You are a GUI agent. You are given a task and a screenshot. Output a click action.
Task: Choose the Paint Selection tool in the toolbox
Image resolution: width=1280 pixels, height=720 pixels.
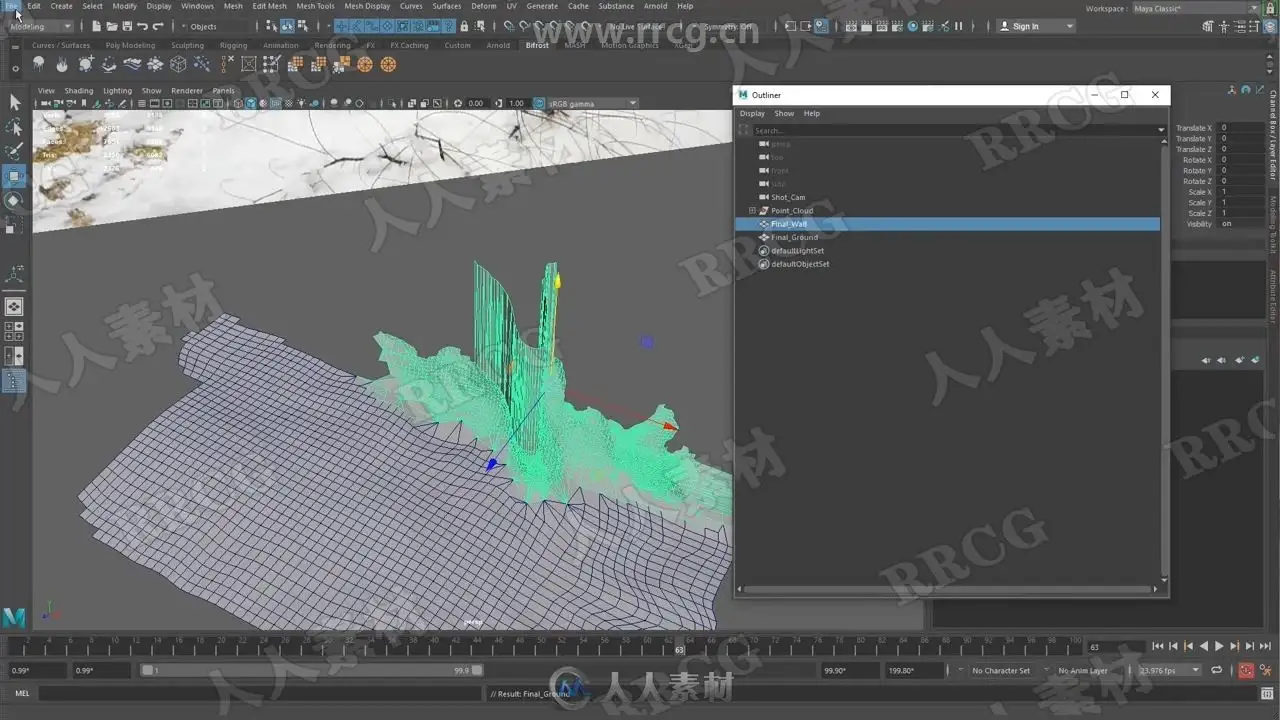coord(14,151)
